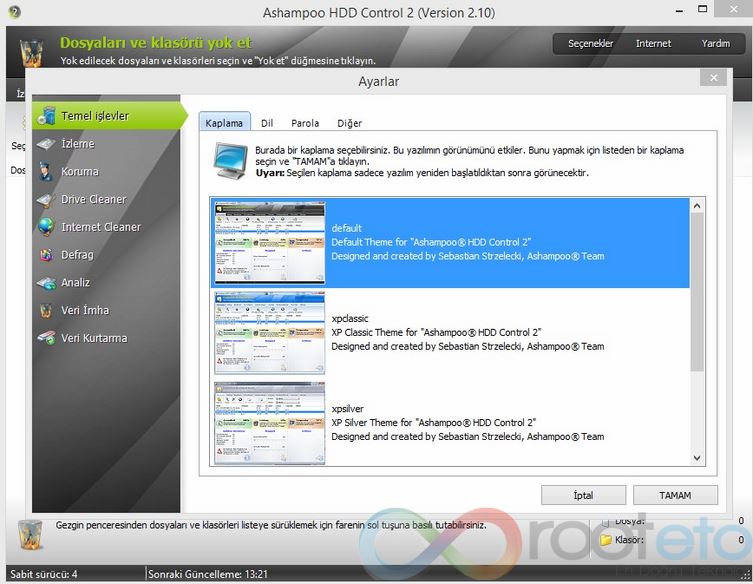Switch to the Dil tab
This screenshot has height=584, width=753.
coord(267,123)
